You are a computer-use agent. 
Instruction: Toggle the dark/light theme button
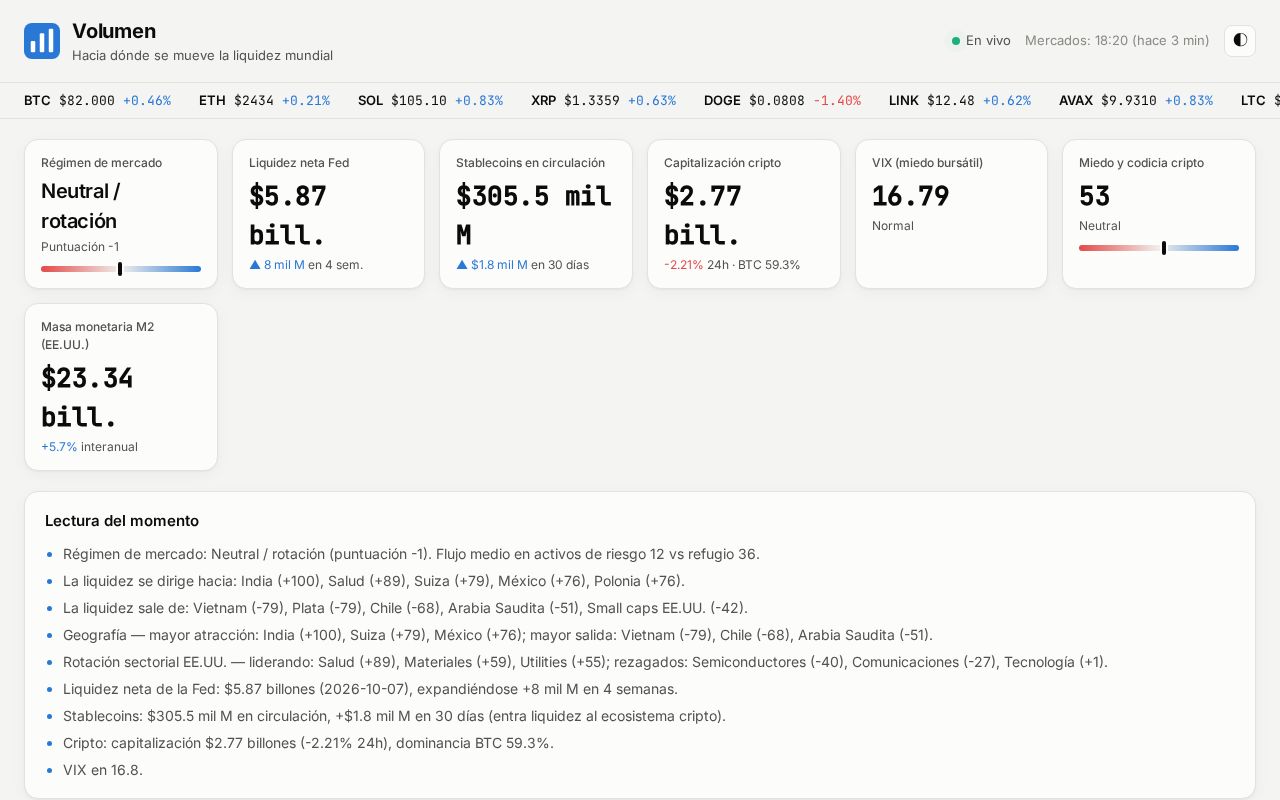pyautogui.click(x=1240, y=41)
